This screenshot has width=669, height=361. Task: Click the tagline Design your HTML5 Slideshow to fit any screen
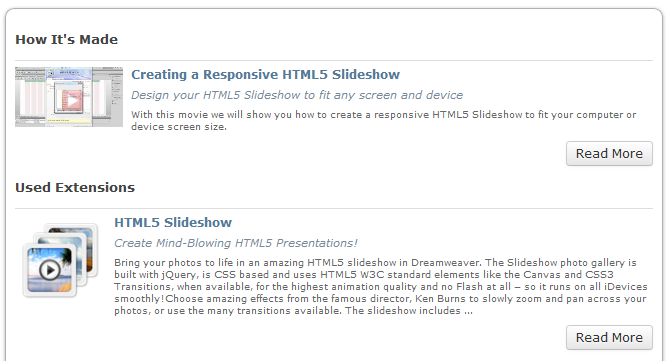(297, 95)
